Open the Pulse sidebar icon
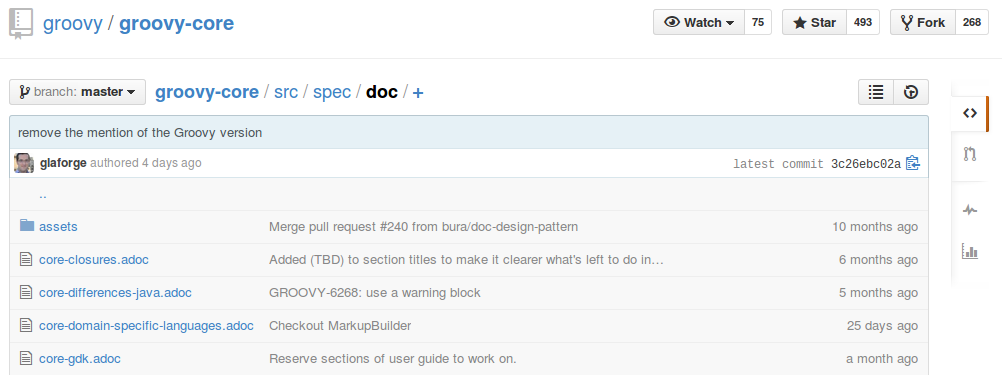The width and height of the screenshot is (1002, 375). point(970,210)
